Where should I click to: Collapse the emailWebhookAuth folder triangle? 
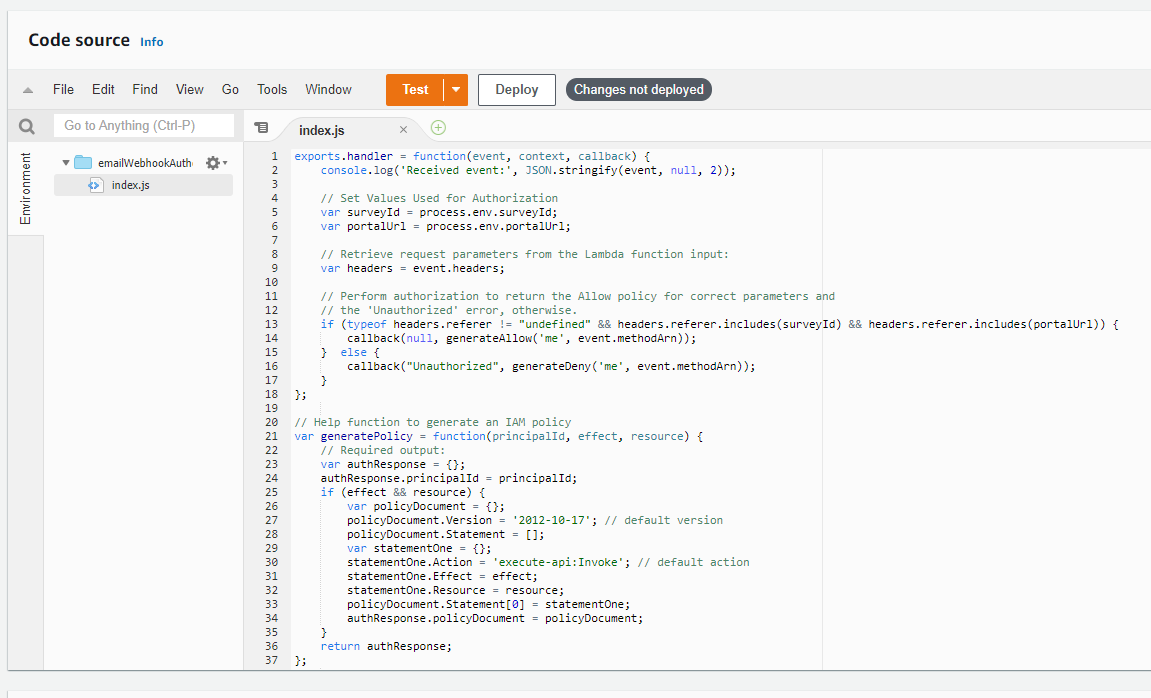pyautogui.click(x=63, y=162)
